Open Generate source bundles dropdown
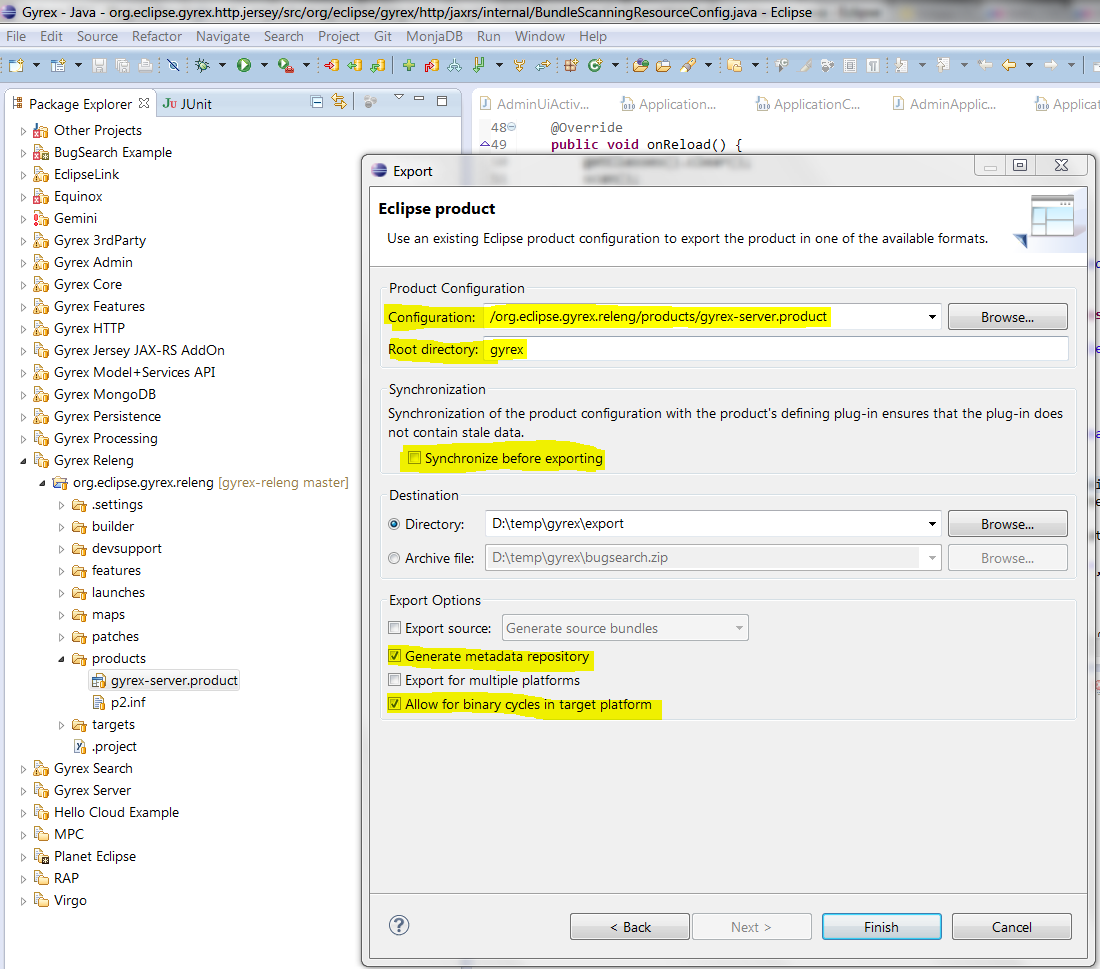The height and width of the screenshot is (969, 1100). (x=739, y=628)
